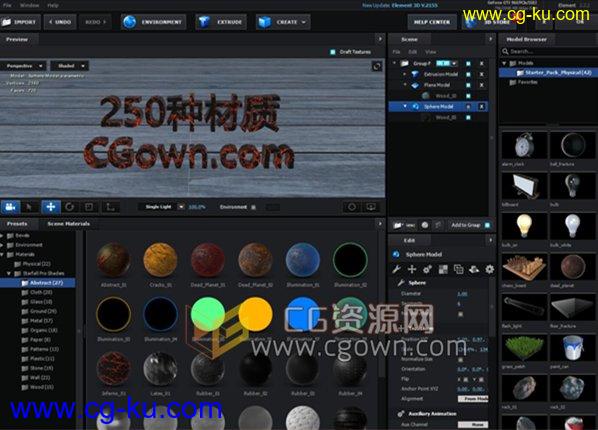Open the replicator copies tab in Edit panel
The image size is (598, 430).
pyautogui.click(x=458, y=269)
